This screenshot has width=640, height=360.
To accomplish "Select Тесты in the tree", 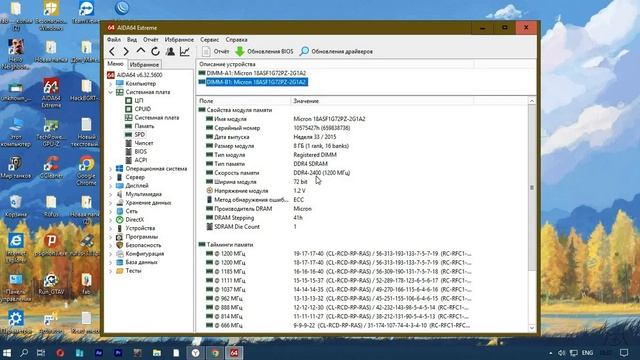I will (129, 271).
